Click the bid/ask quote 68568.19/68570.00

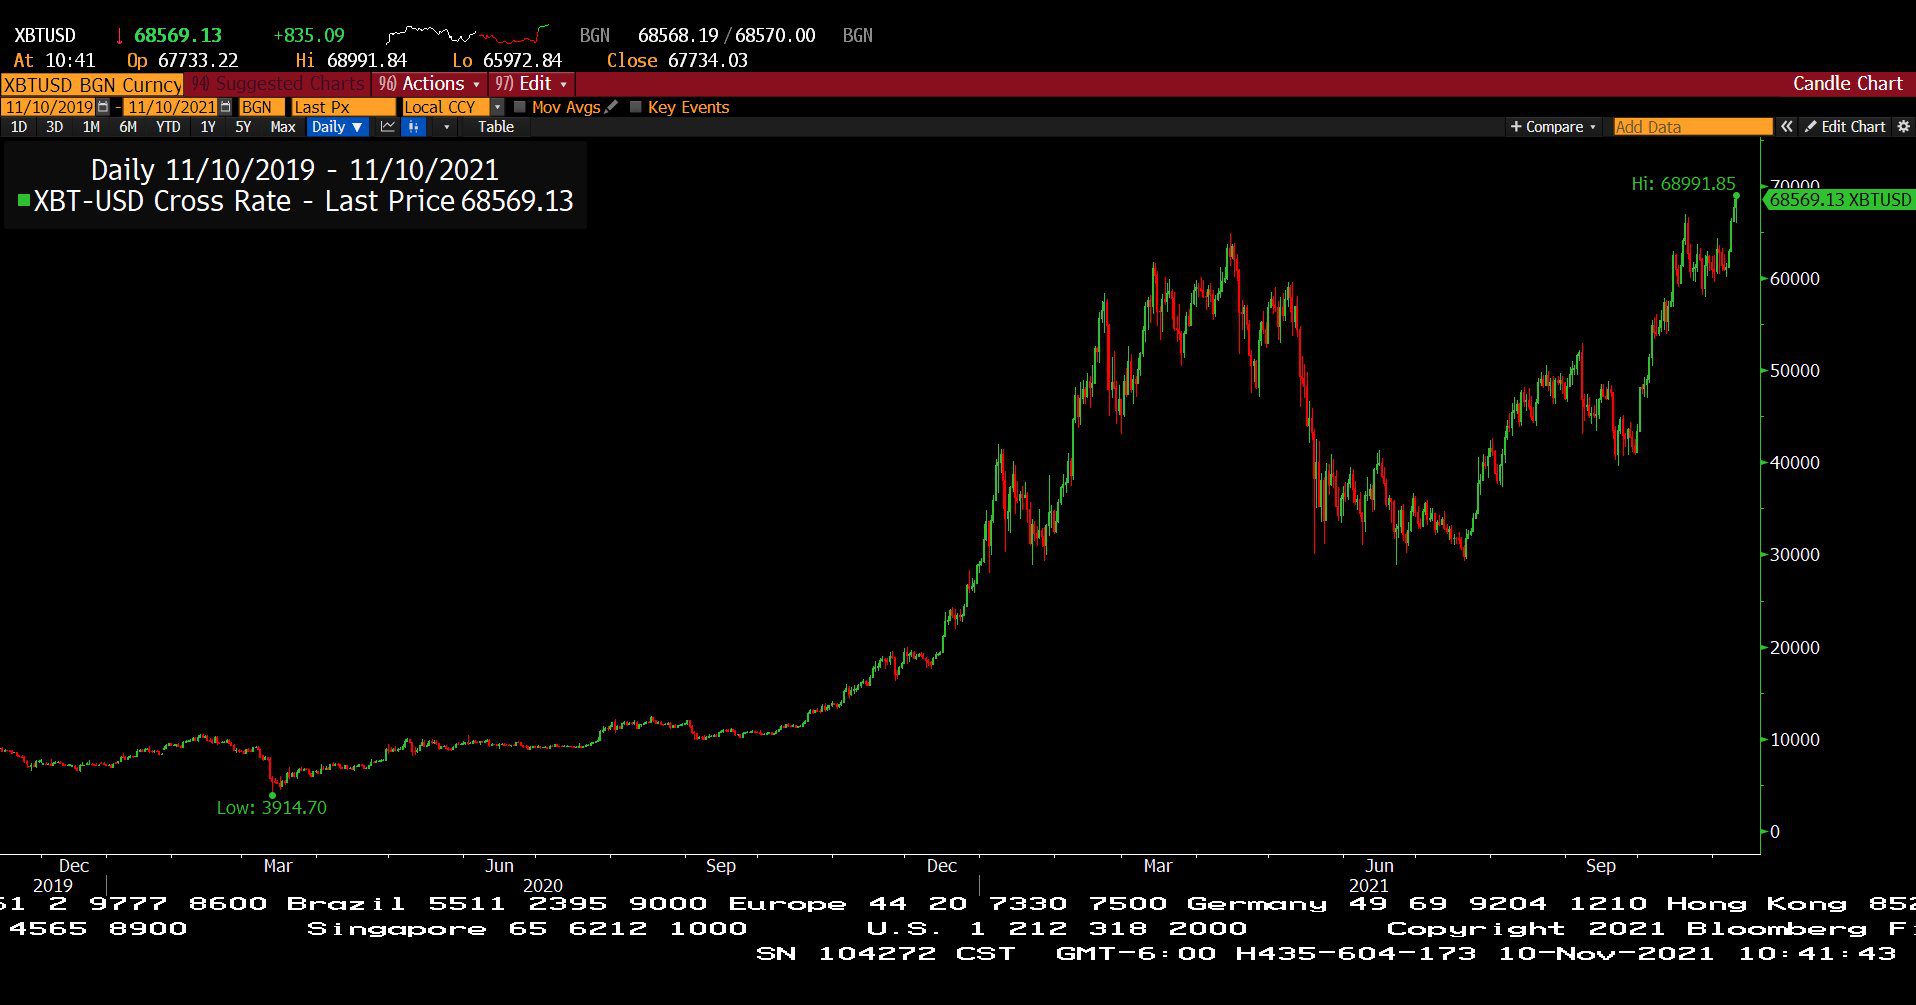(x=727, y=36)
